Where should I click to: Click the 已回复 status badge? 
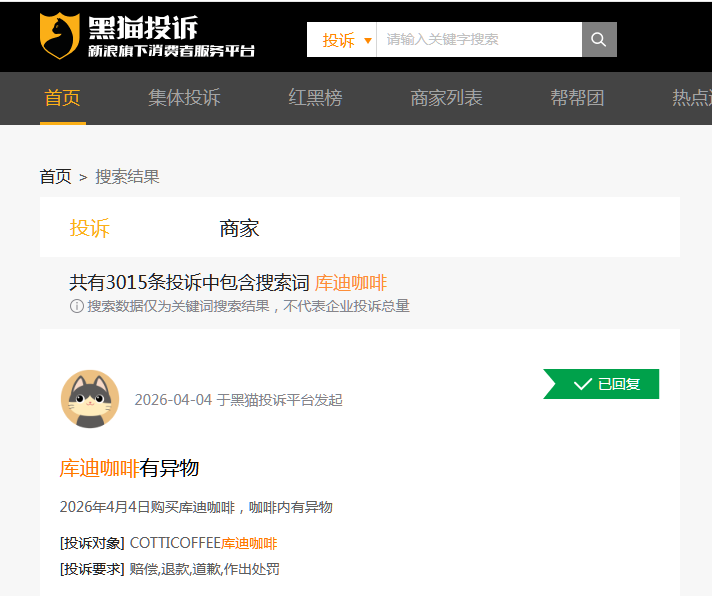(601, 384)
